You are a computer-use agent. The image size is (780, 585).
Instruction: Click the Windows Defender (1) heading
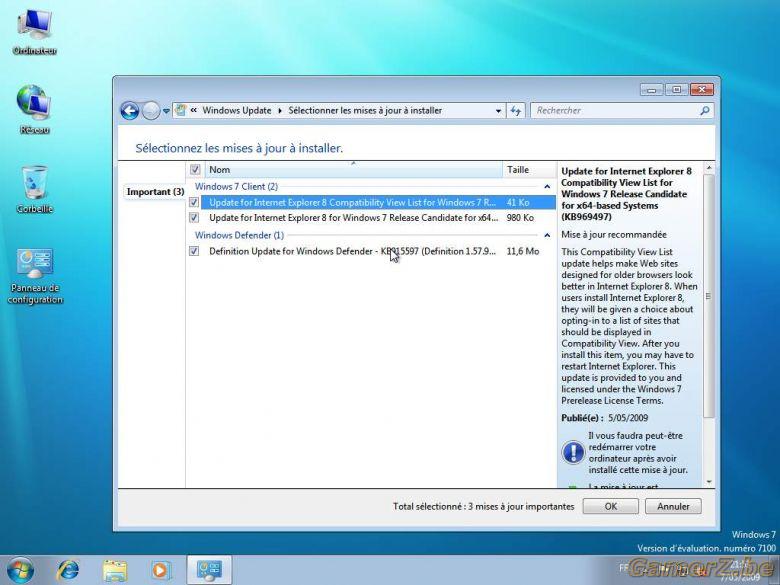tap(239, 235)
